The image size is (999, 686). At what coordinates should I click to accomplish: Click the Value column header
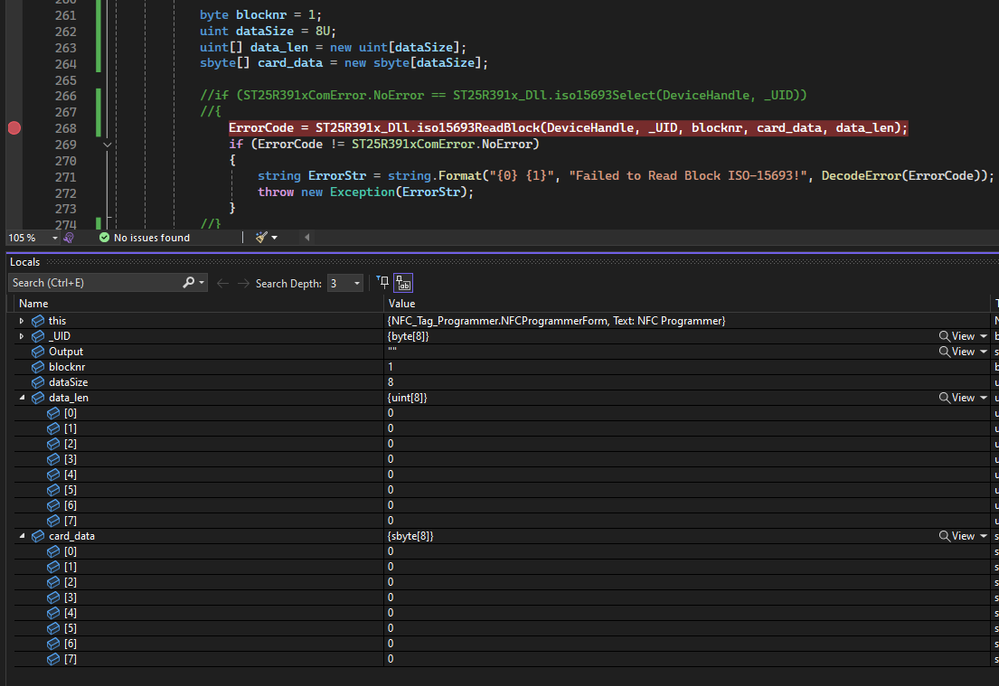401,304
